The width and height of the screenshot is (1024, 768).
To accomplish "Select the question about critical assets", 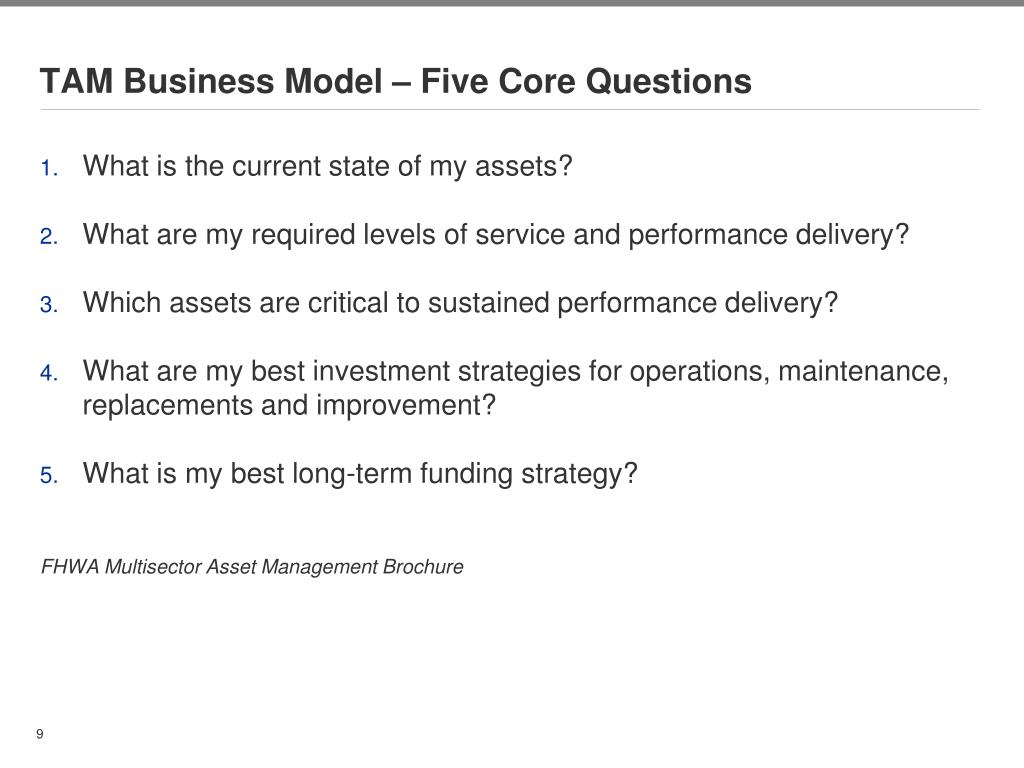I will tap(460, 303).
